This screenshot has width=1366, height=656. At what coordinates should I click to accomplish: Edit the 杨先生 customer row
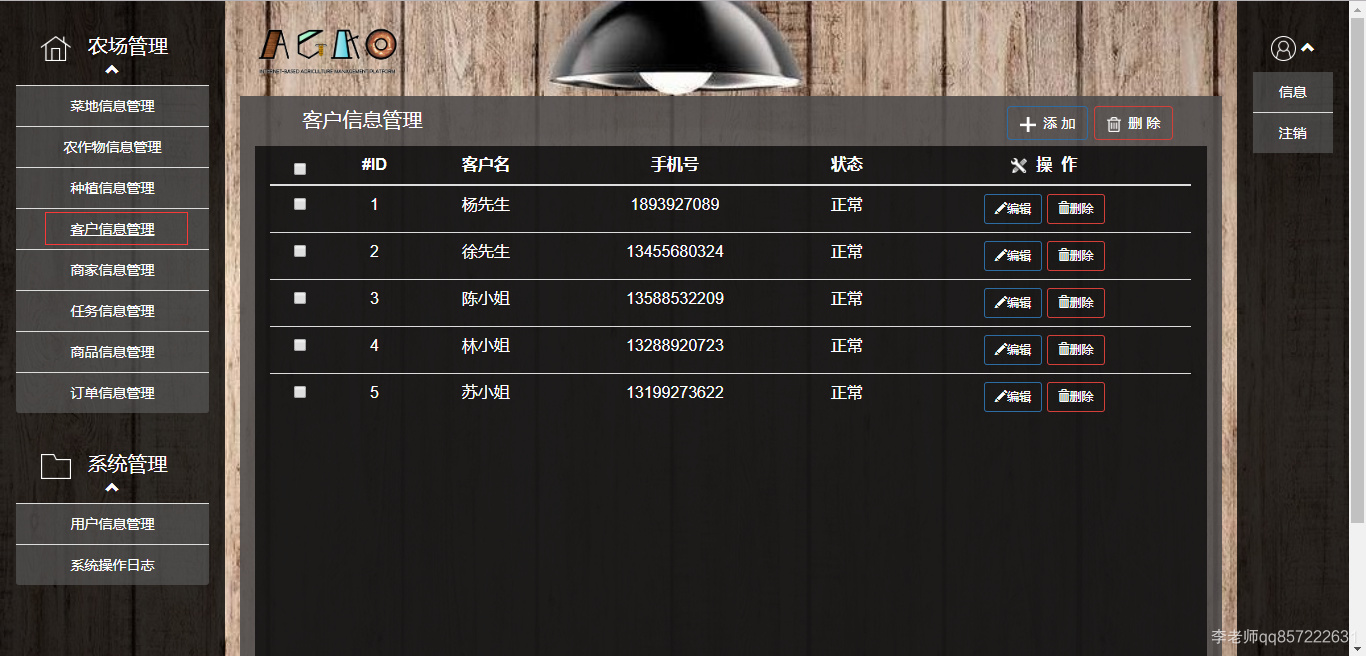tap(1013, 209)
